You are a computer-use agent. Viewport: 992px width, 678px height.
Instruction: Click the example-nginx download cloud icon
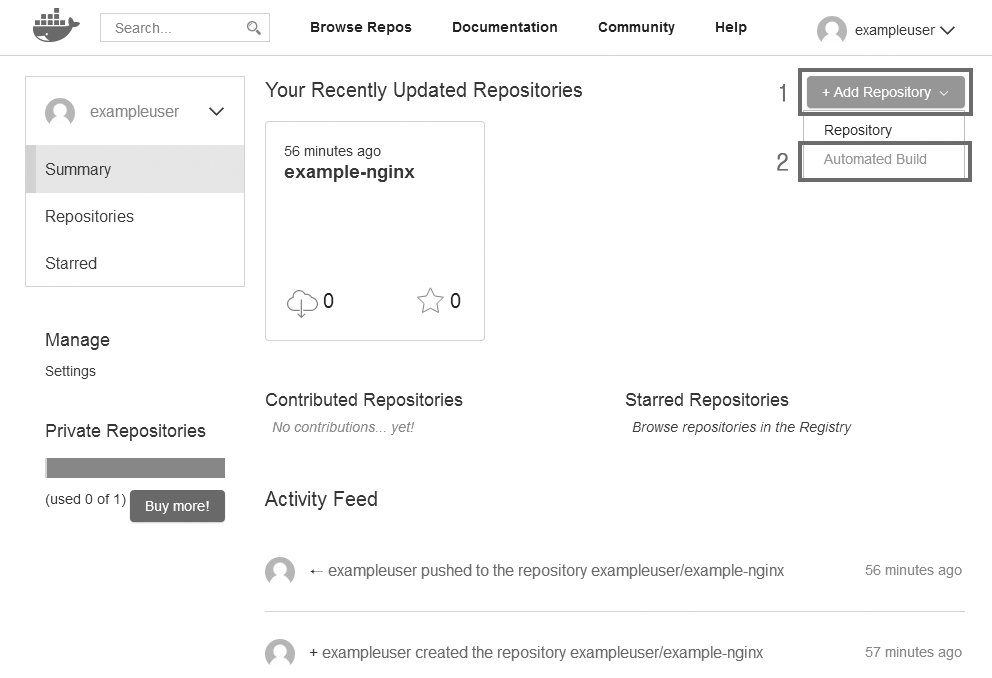(x=302, y=302)
